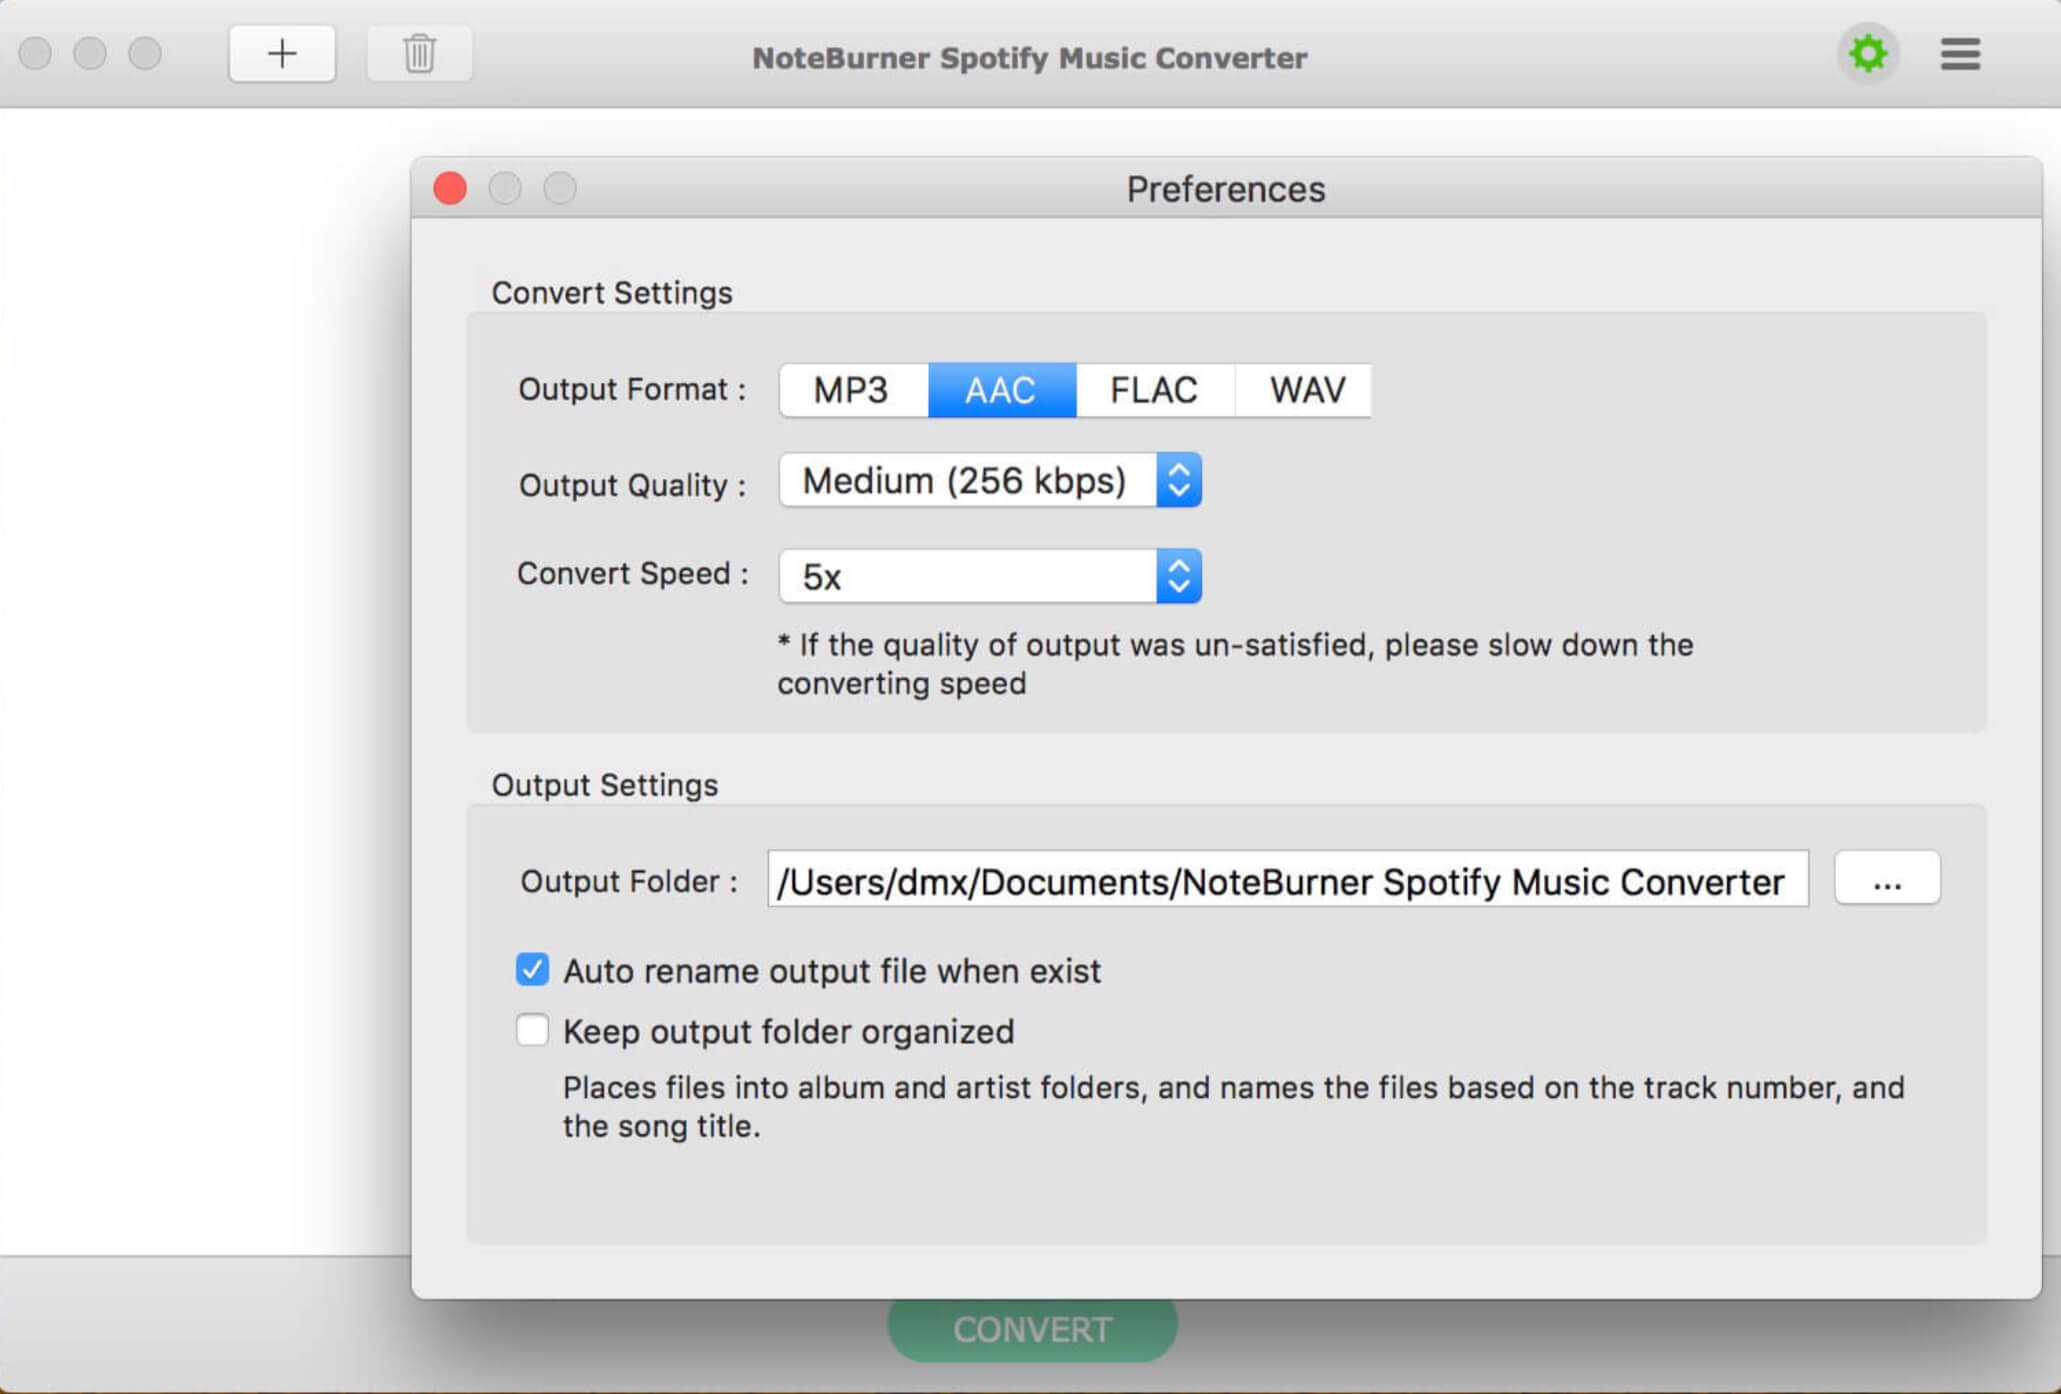Image resolution: width=2061 pixels, height=1394 pixels.
Task: Select MP3 output format
Action: [853, 390]
